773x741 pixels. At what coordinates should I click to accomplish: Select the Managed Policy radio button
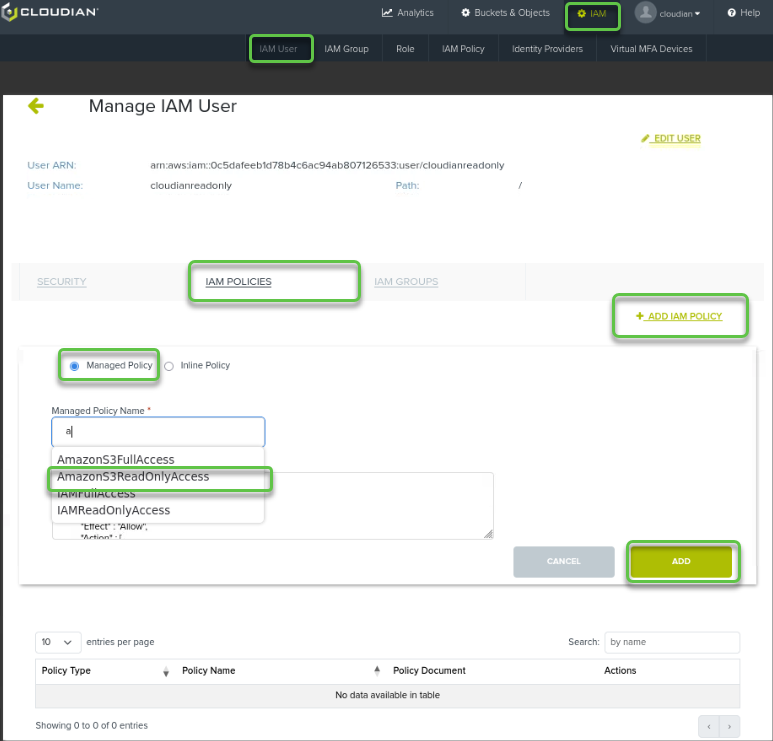pyautogui.click(x=74, y=366)
